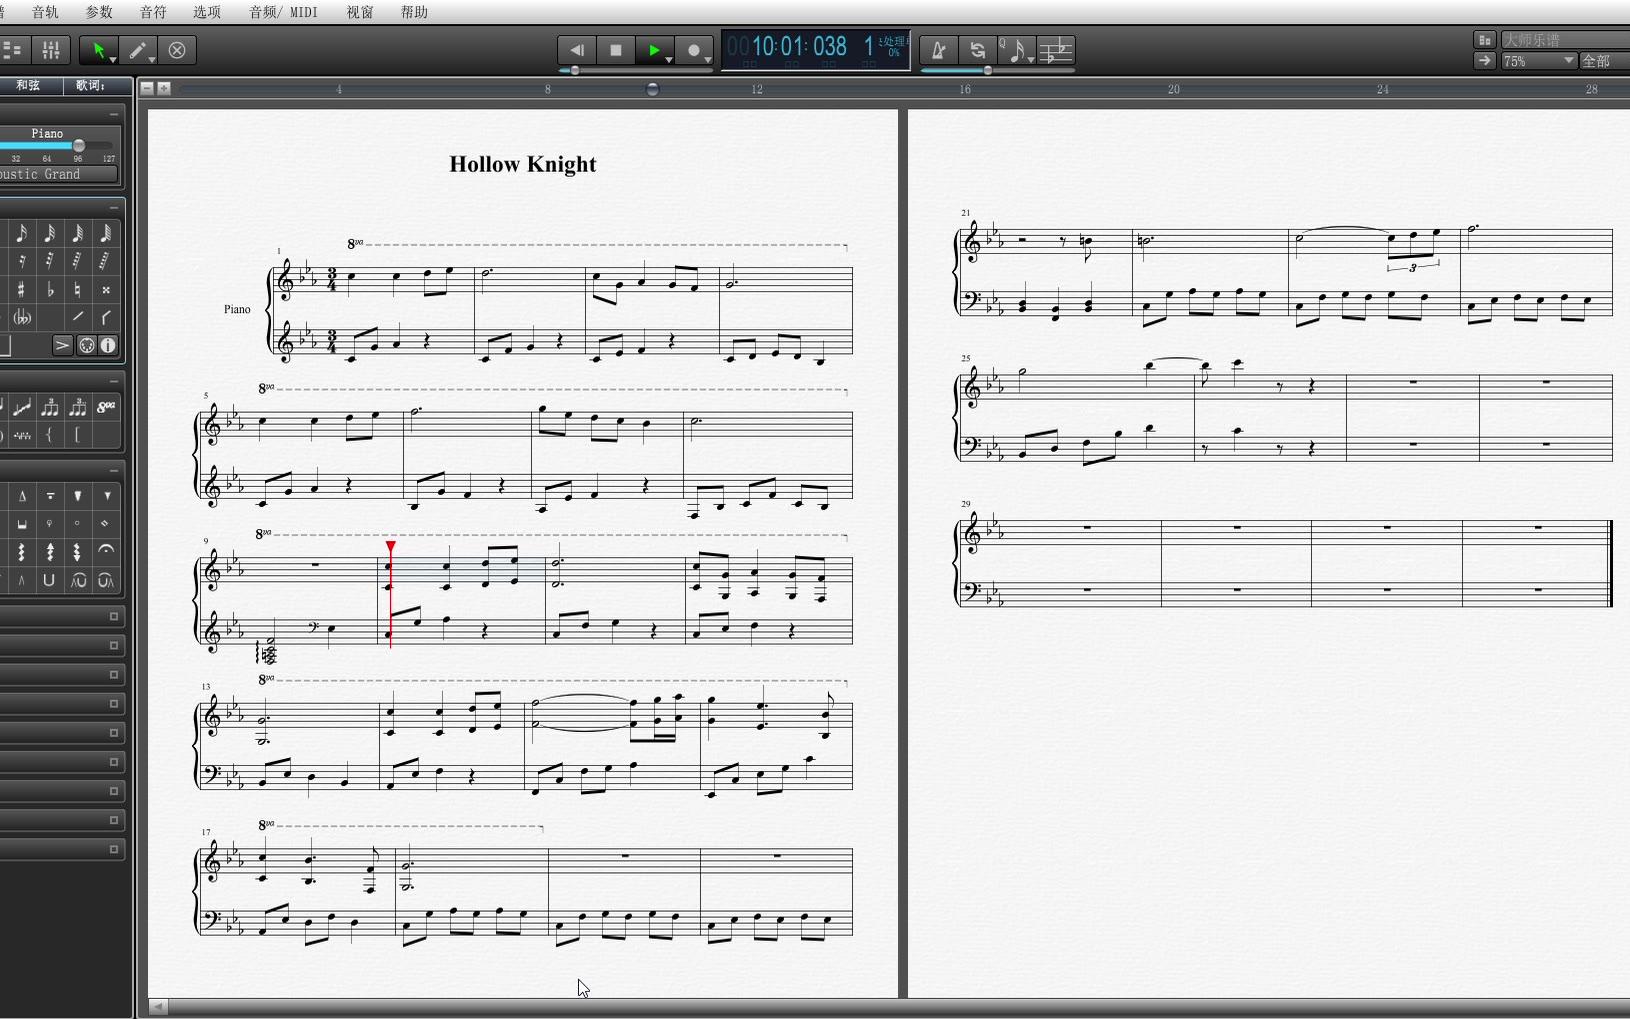Select the glissando line note symbol

click(x=21, y=407)
